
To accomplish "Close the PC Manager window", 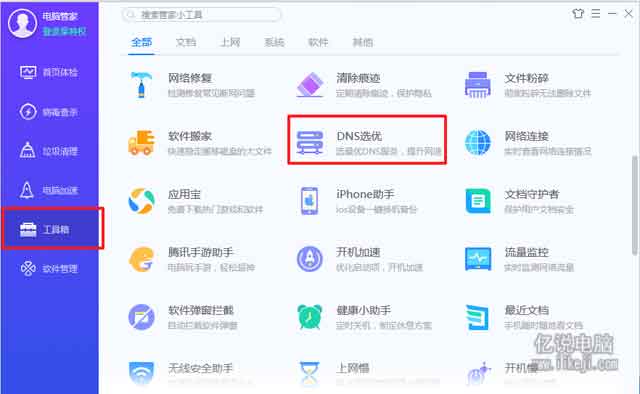I will pos(628,13).
